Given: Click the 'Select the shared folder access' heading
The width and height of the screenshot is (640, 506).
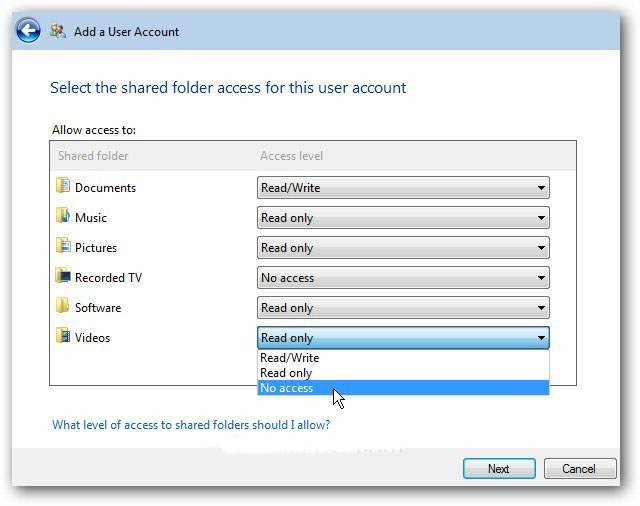Looking at the screenshot, I should (228, 87).
